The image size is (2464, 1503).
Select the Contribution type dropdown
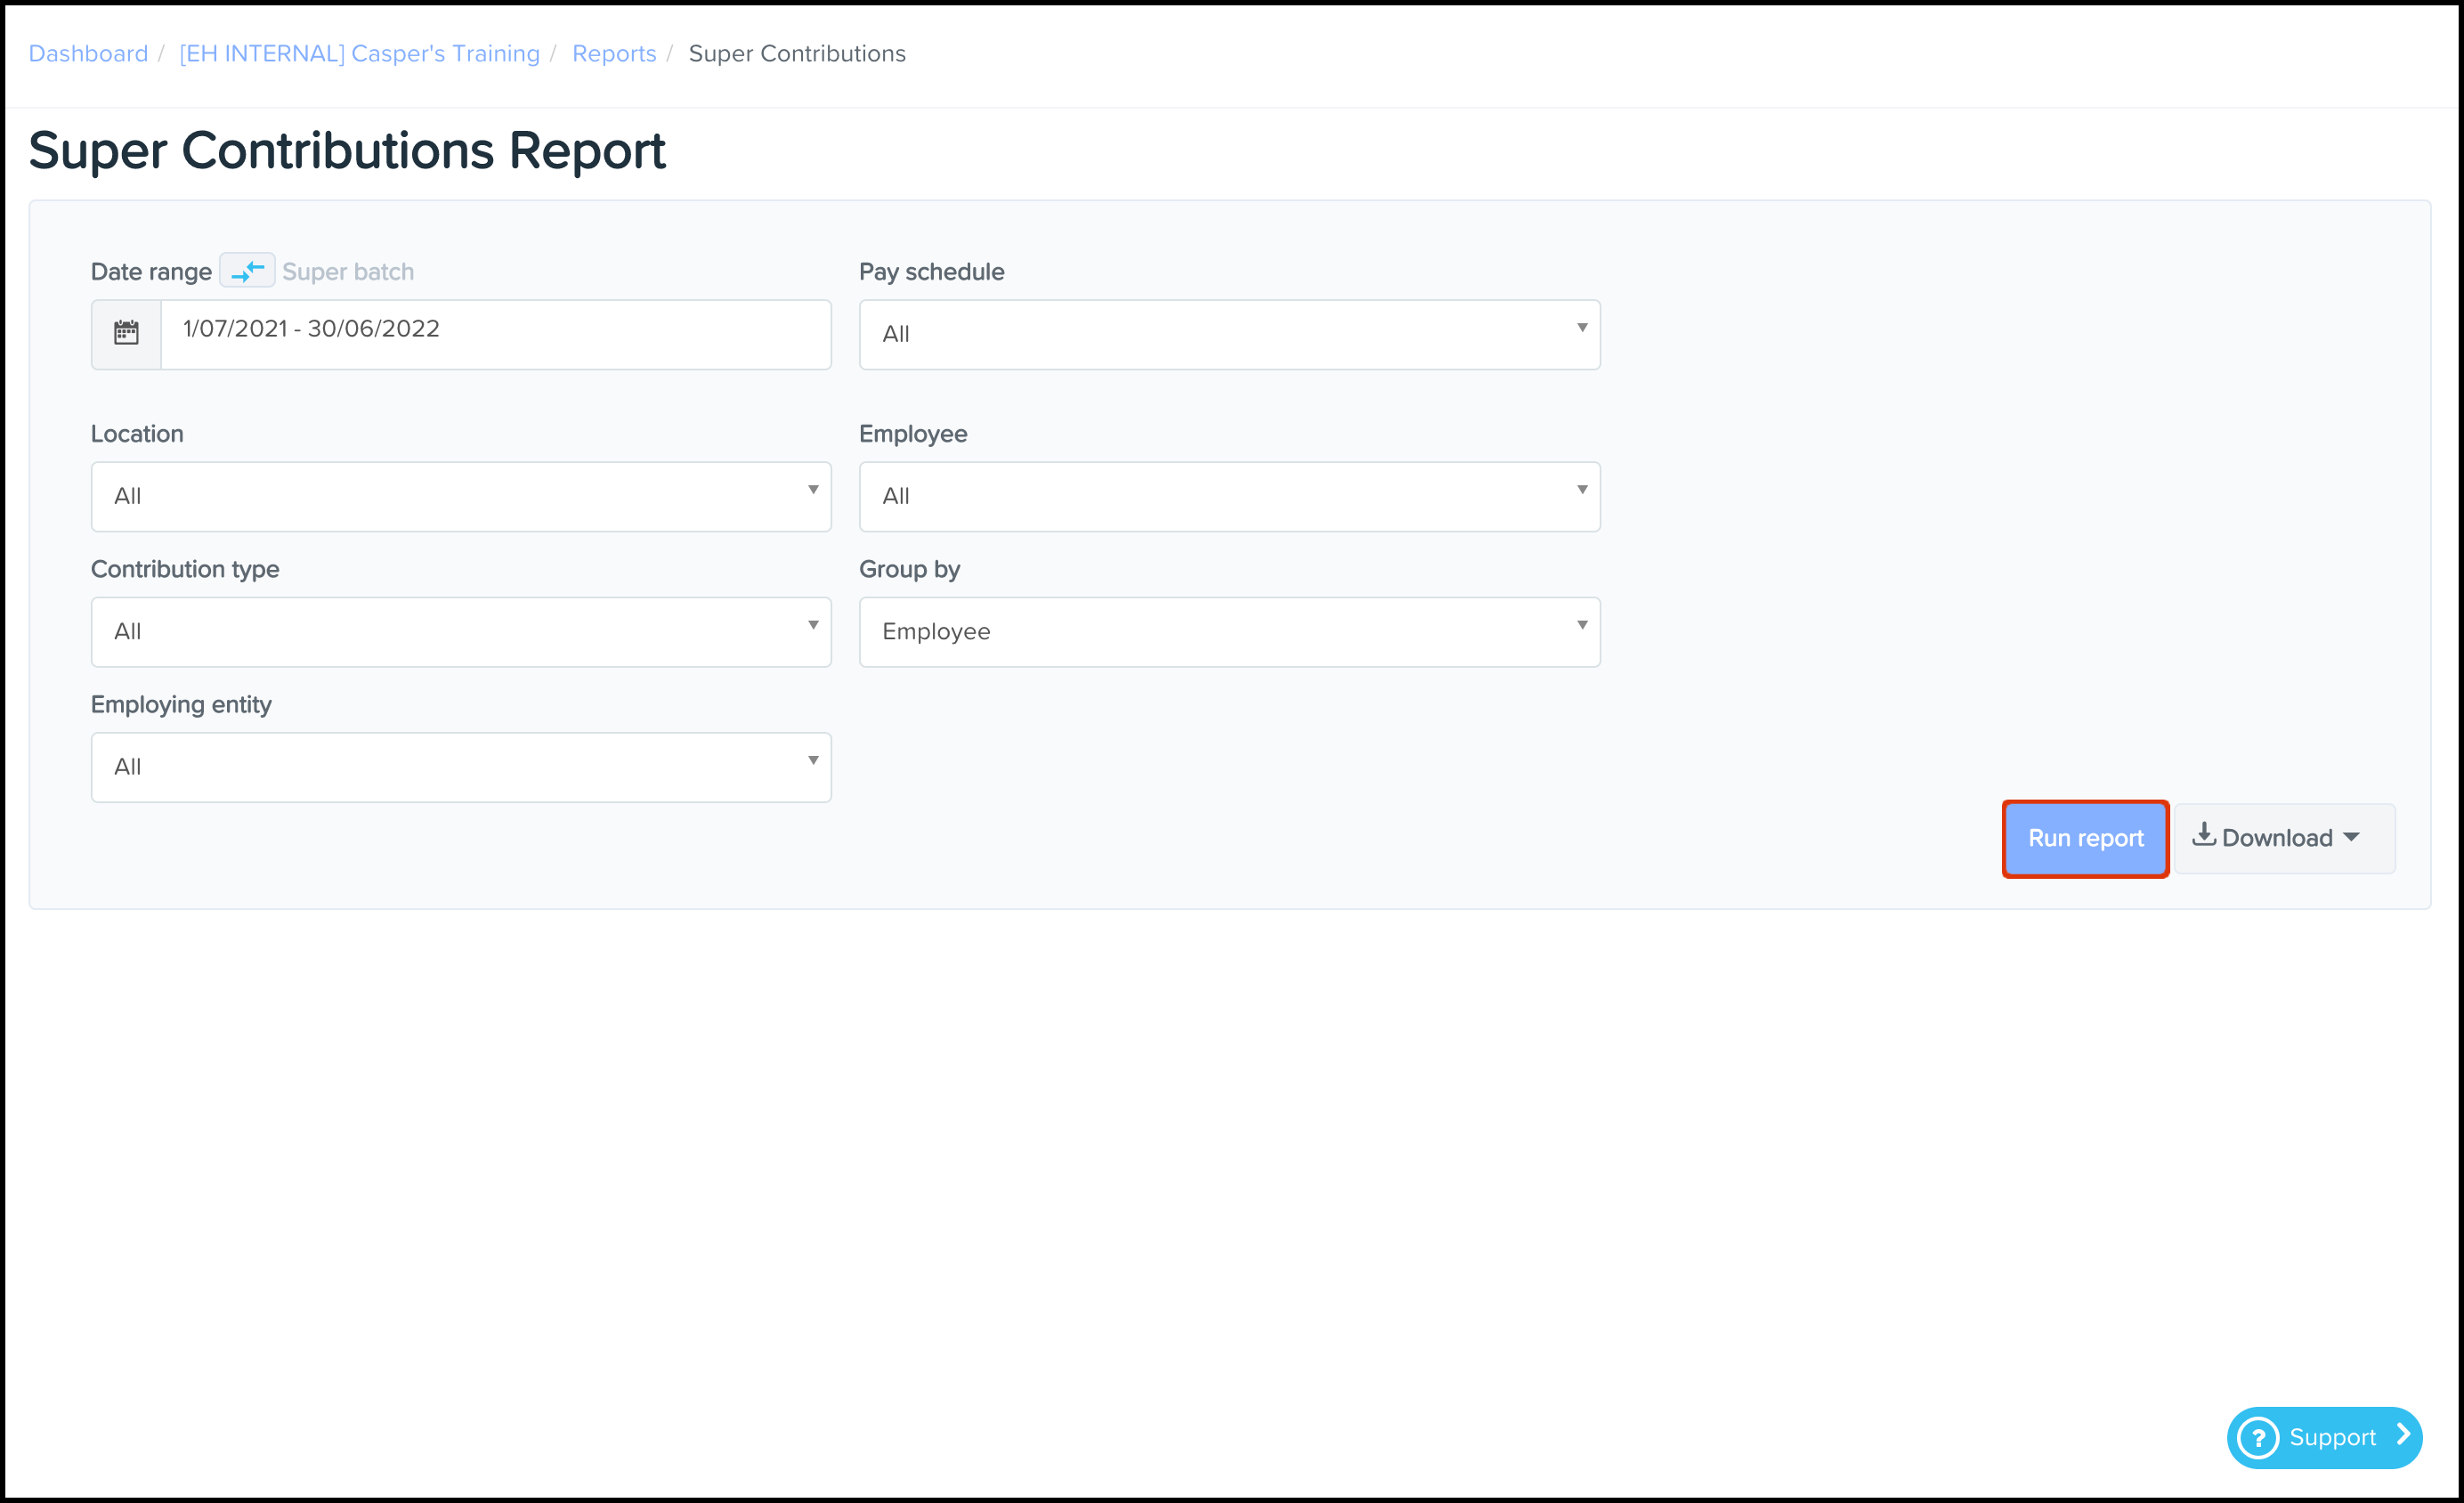click(460, 632)
